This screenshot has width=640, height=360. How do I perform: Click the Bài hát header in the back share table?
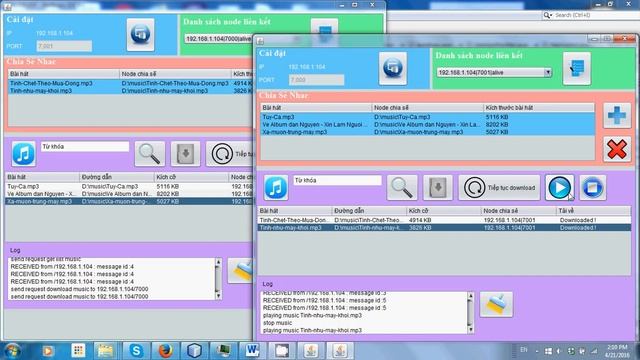pos(64,74)
